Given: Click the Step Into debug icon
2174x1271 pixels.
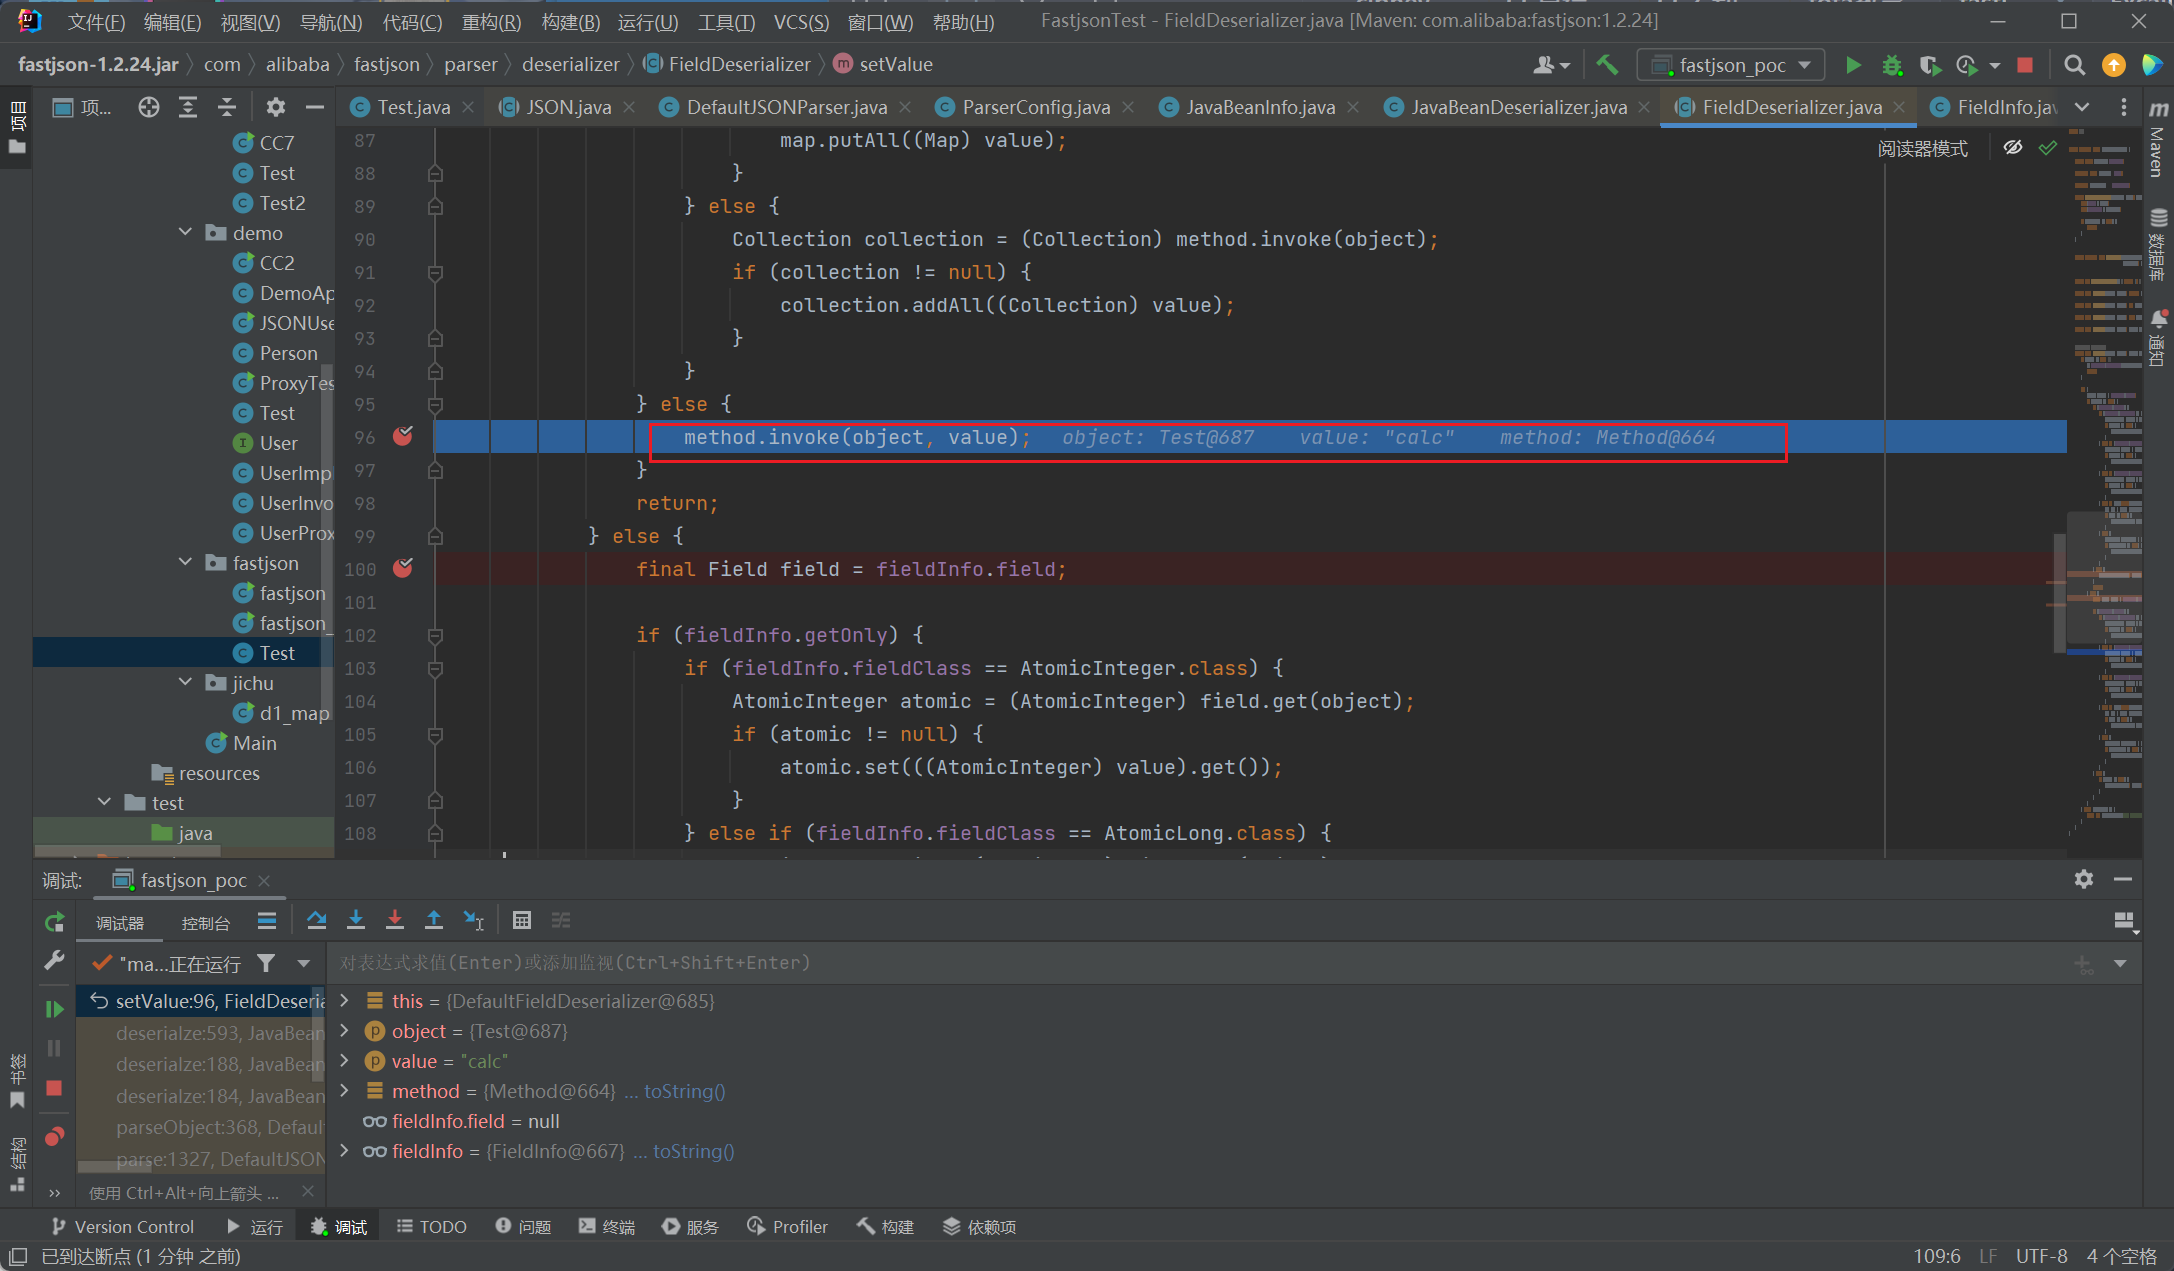Looking at the screenshot, I should 356,920.
